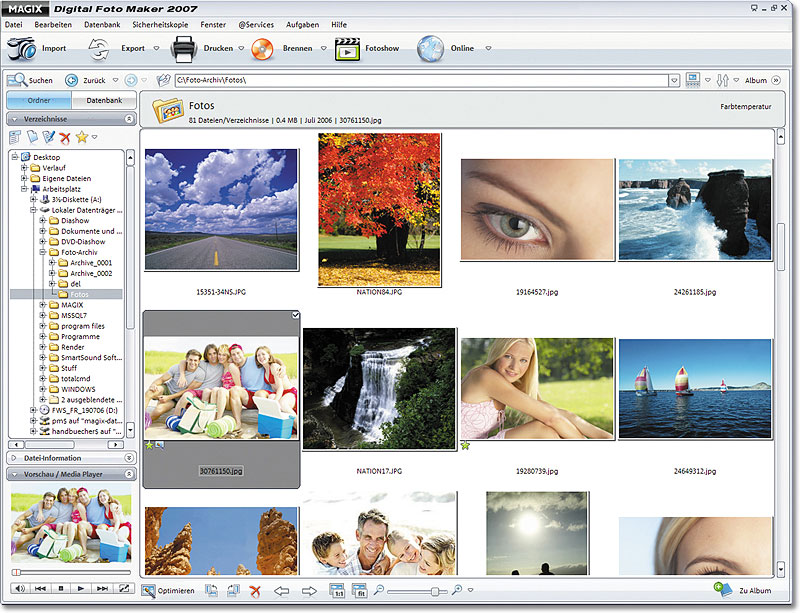The image size is (800, 613).
Task: Click the Online globe icon
Action: (430, 49)
